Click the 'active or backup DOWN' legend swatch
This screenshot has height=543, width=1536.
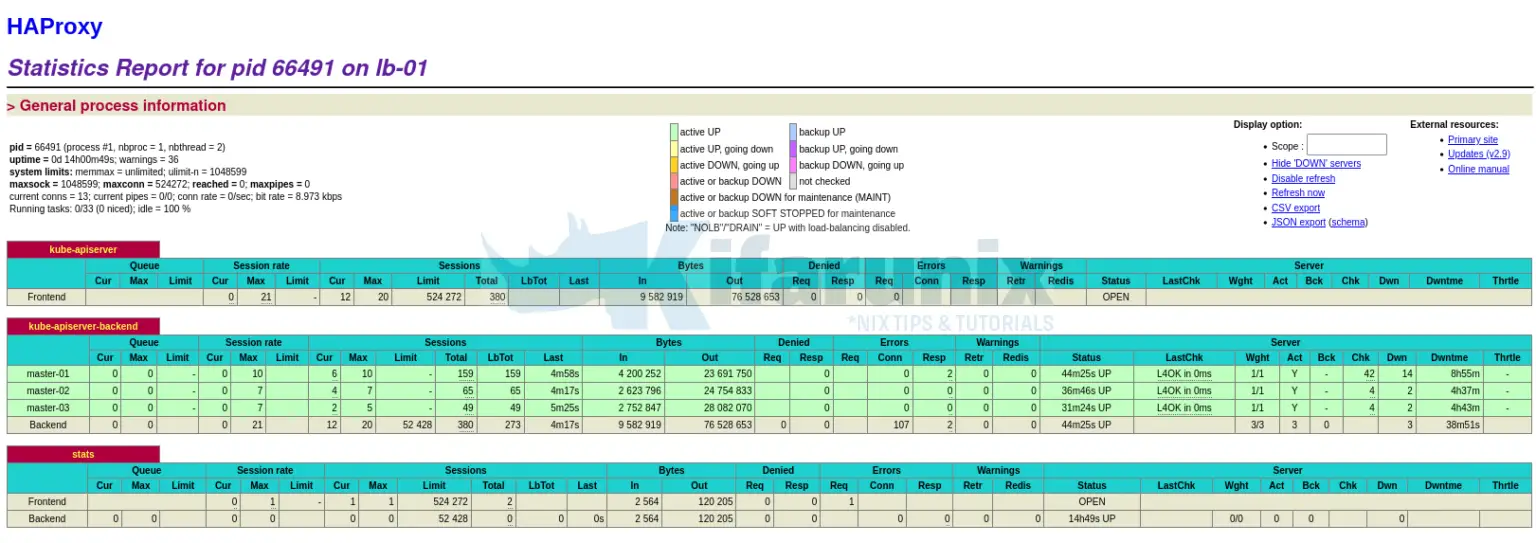[674, 181]
